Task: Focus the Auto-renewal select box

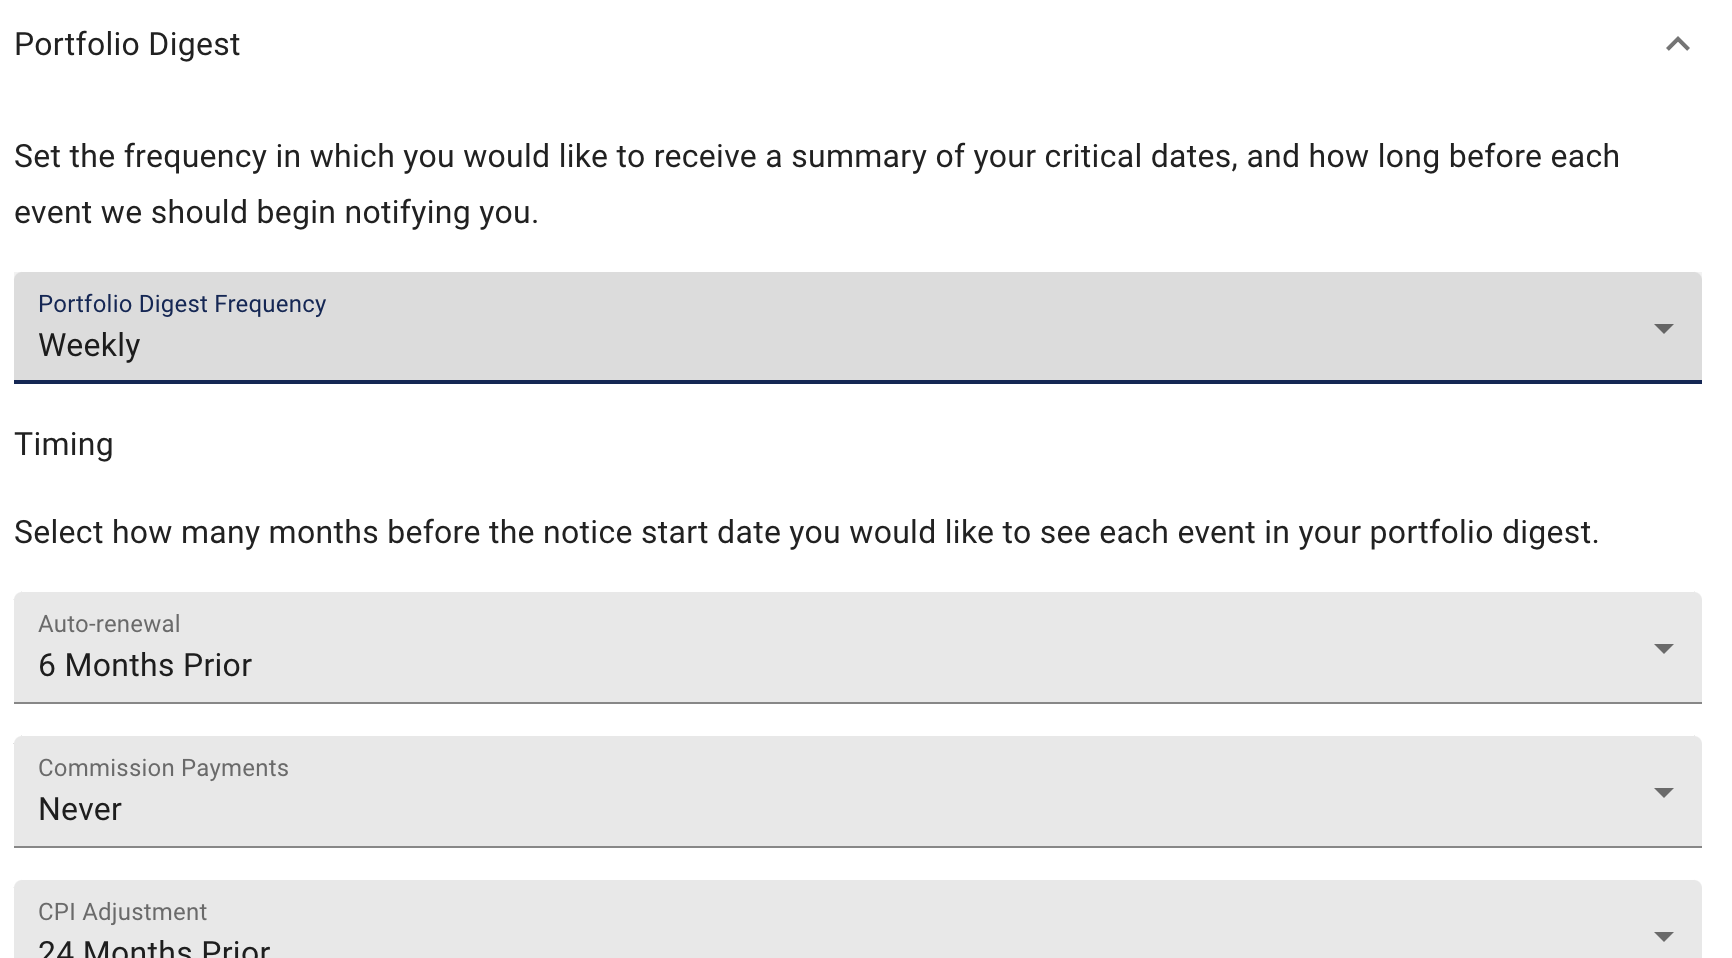Action: tap(858, 648)
